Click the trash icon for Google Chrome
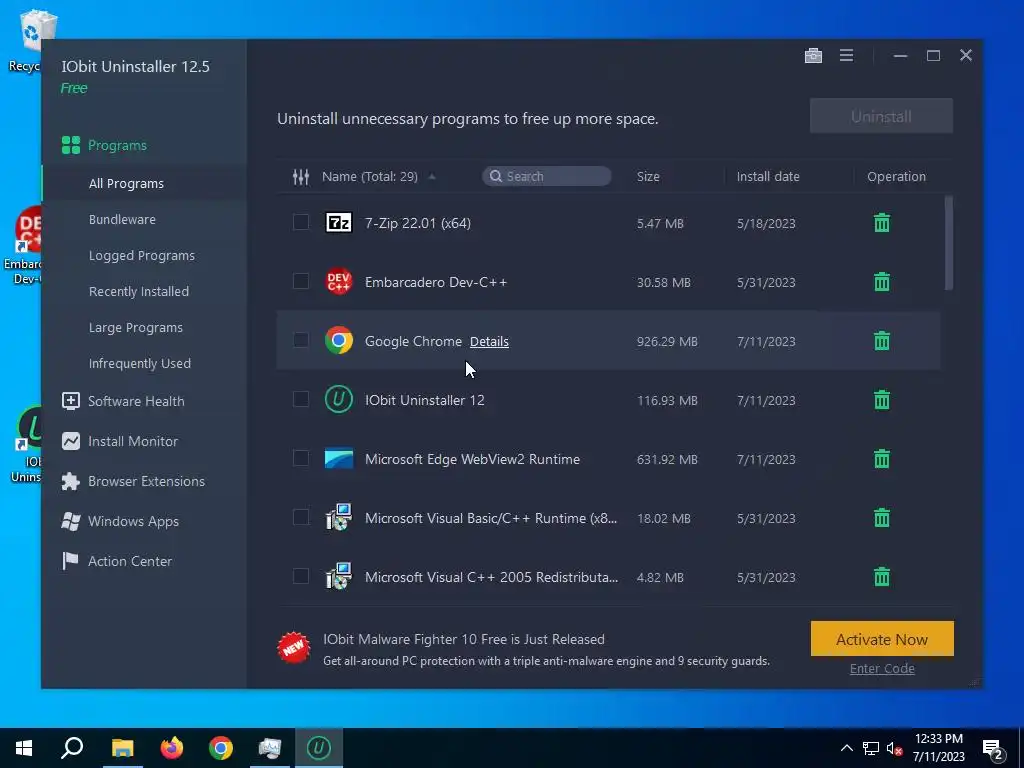Image resolution: width=1024 pixels, height=768 pixels. pos(882,340)
